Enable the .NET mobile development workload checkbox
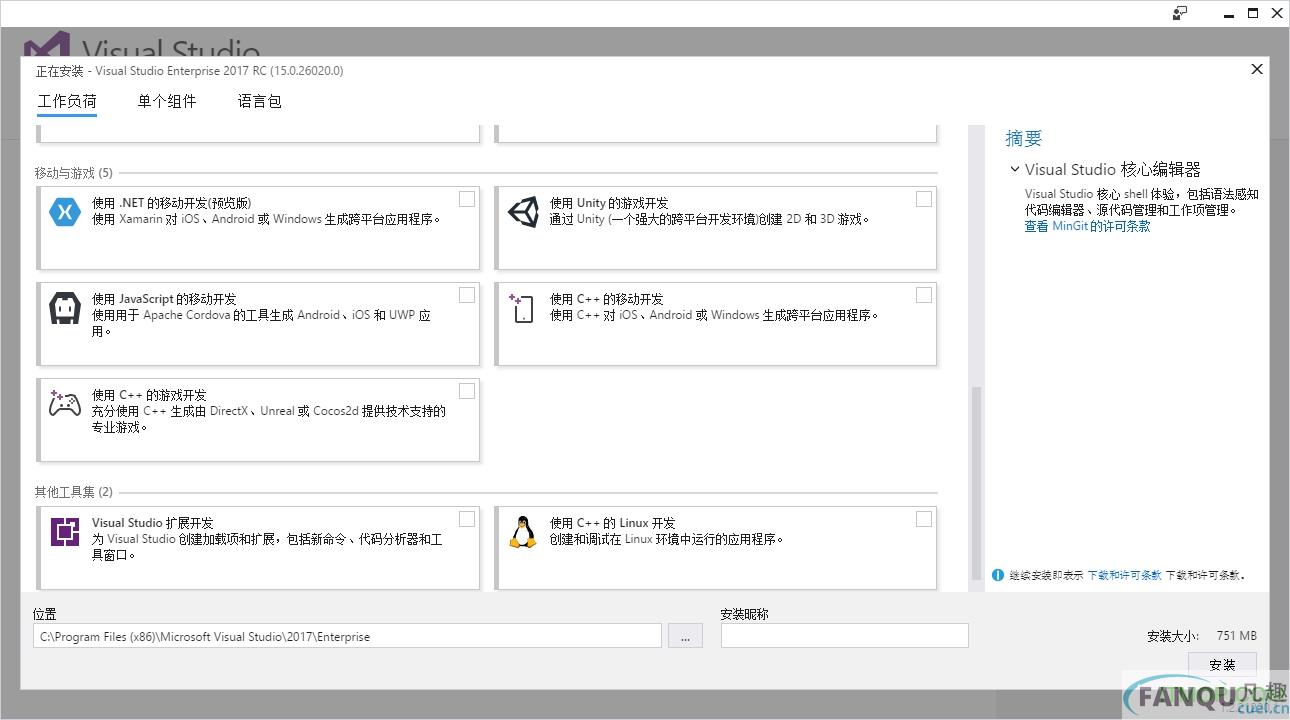This screenshot has width=1290, height=720. (467, 199)
